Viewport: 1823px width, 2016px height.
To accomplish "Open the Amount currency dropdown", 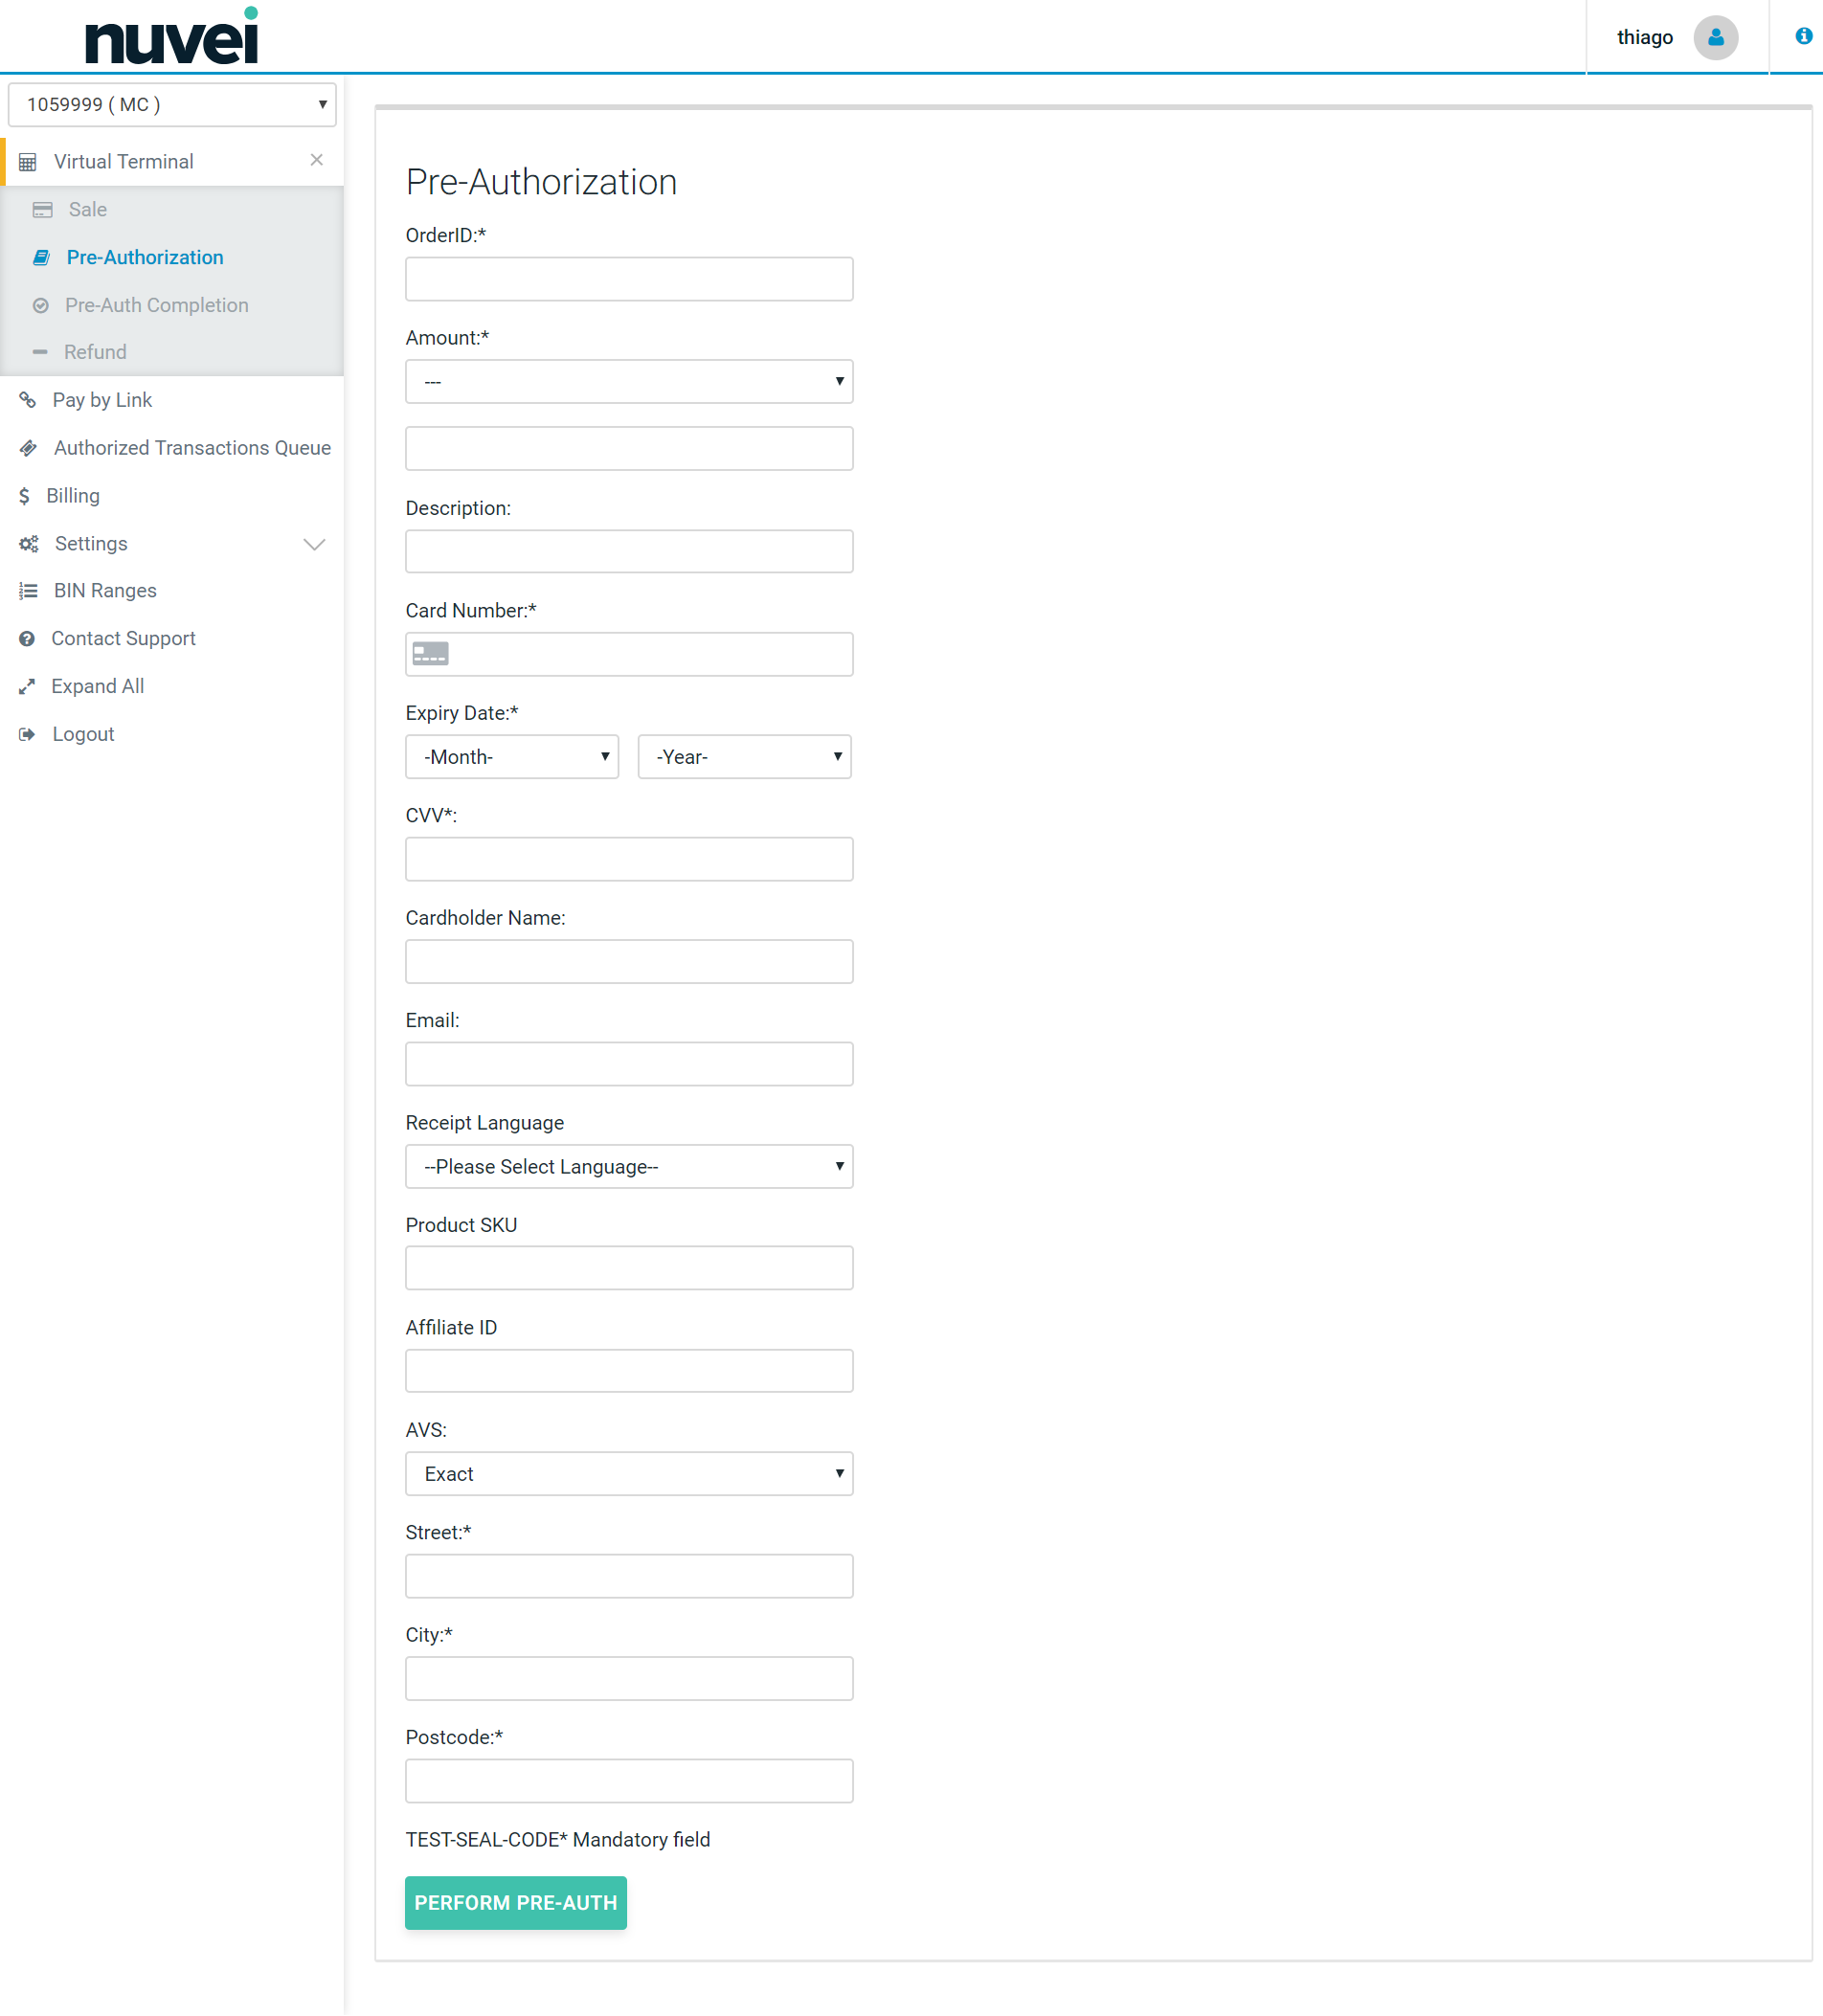I will tap(628, 382).
